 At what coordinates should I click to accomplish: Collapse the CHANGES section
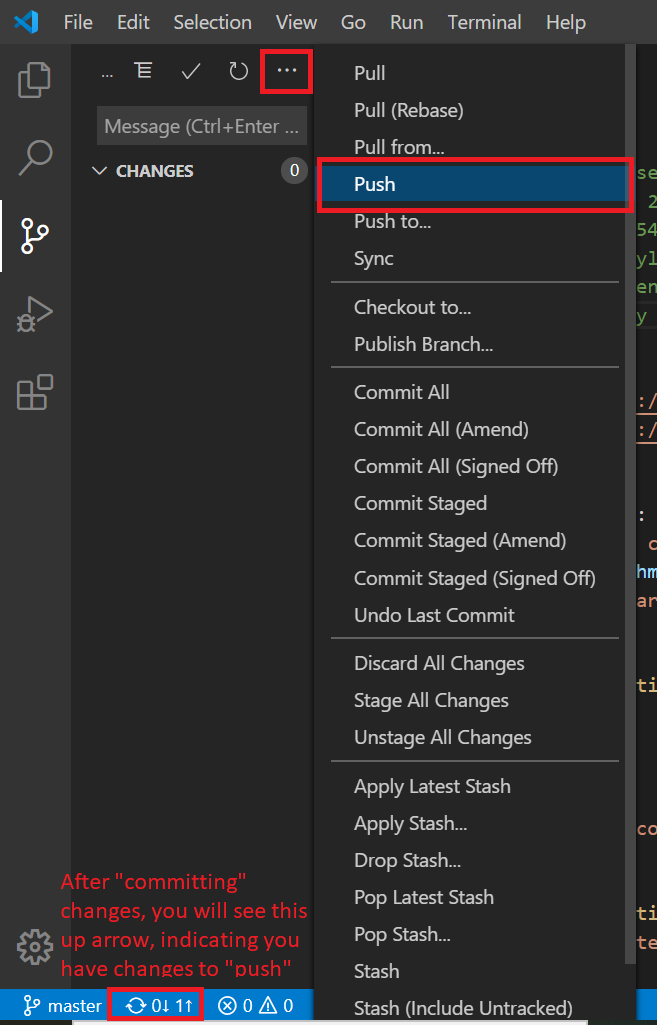[98, 171]
